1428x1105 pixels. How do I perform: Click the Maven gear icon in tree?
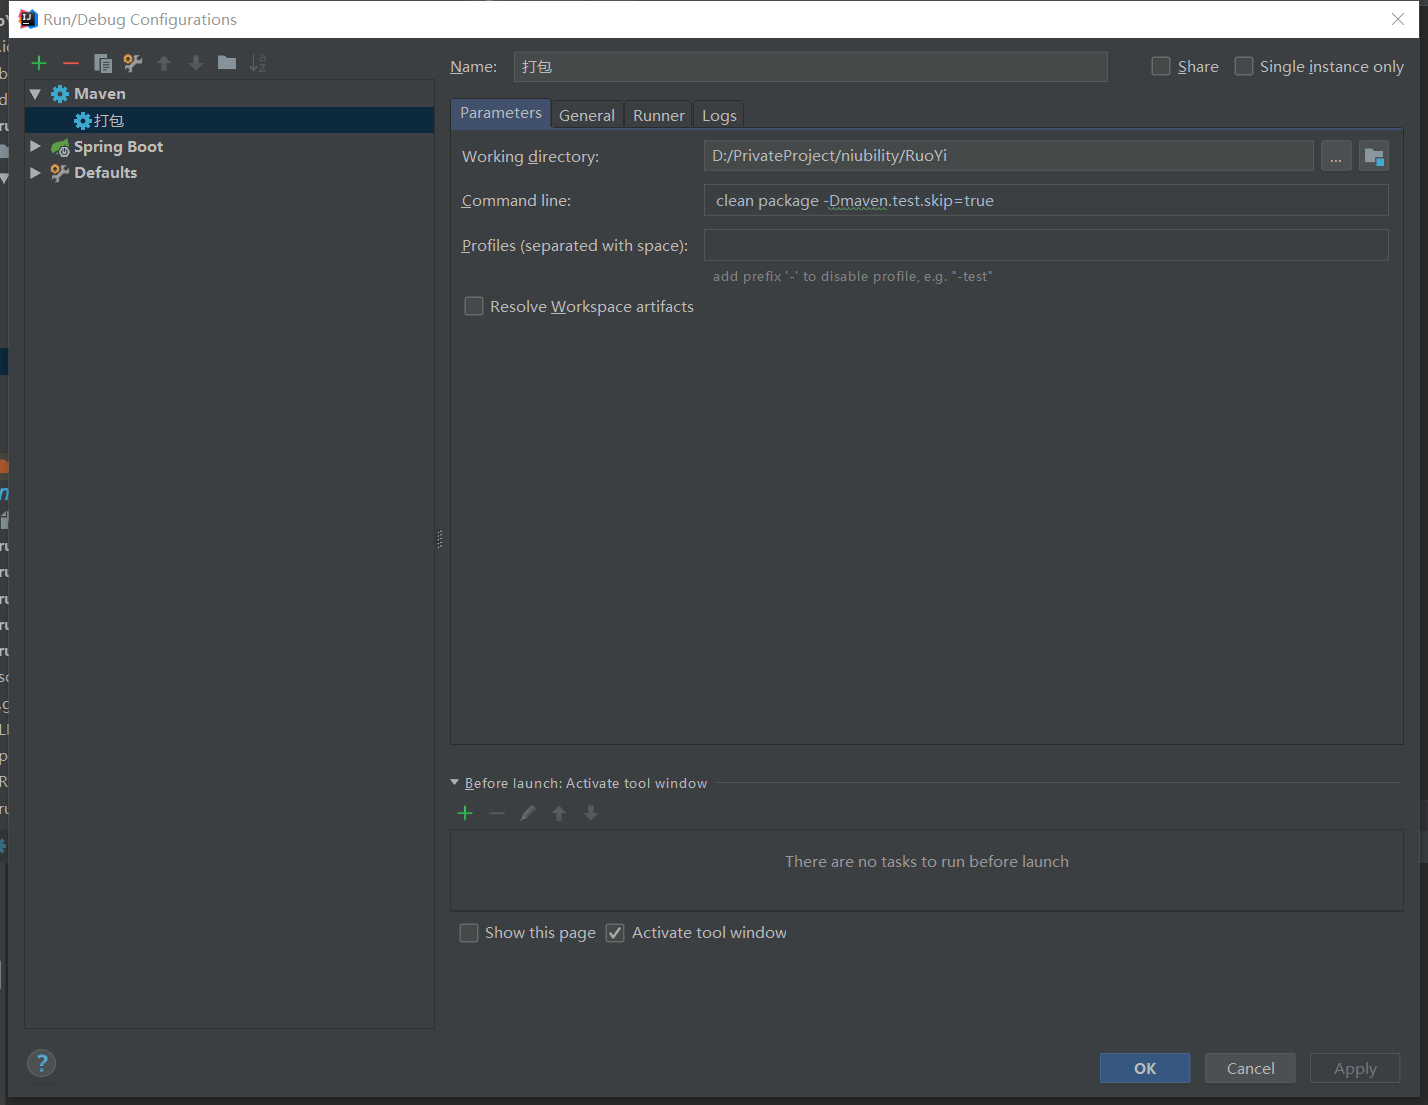[x=60, y=94]
